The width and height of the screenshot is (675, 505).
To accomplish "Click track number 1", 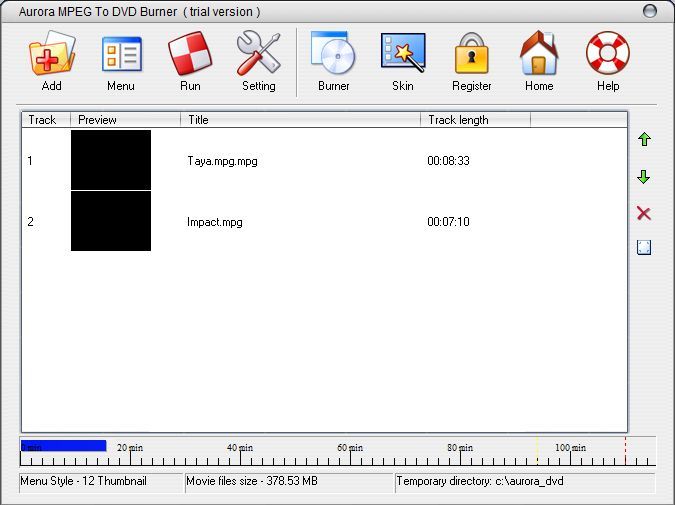I will [x=30, y=161].
